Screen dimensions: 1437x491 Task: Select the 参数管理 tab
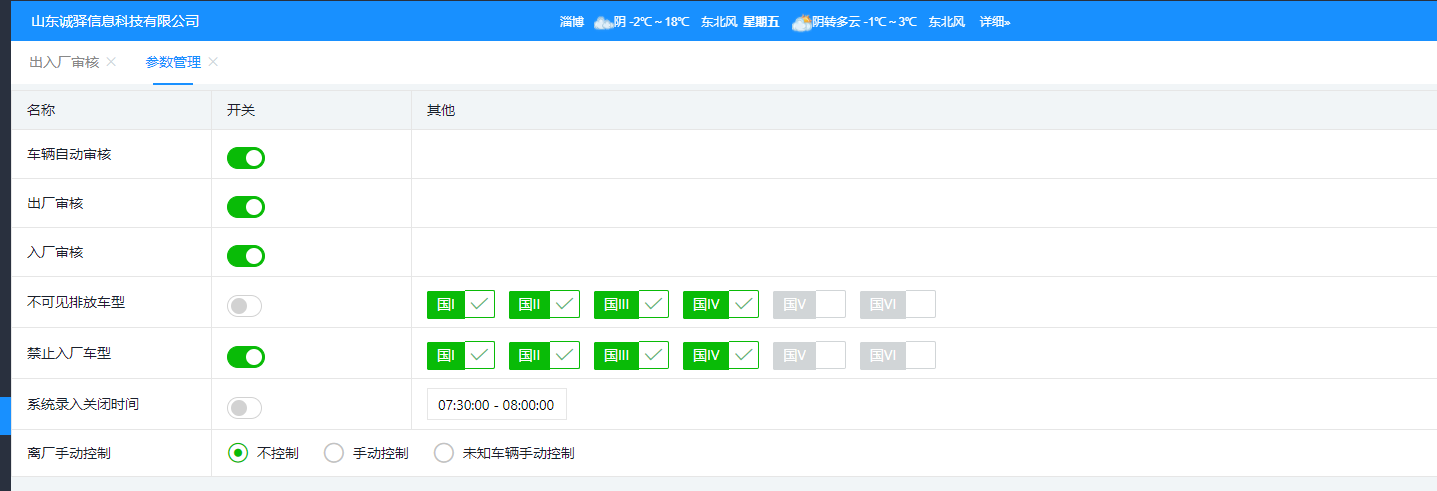pyautogui.click(x=173, y=62)
